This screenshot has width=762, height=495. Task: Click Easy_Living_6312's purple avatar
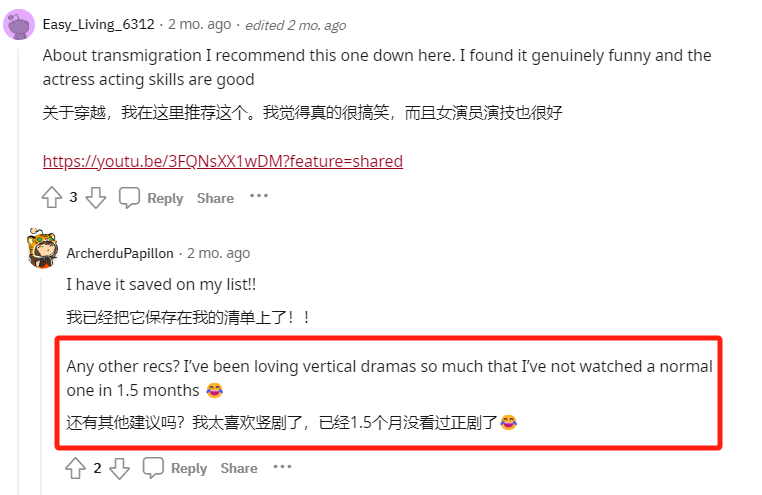pos(19,24)
